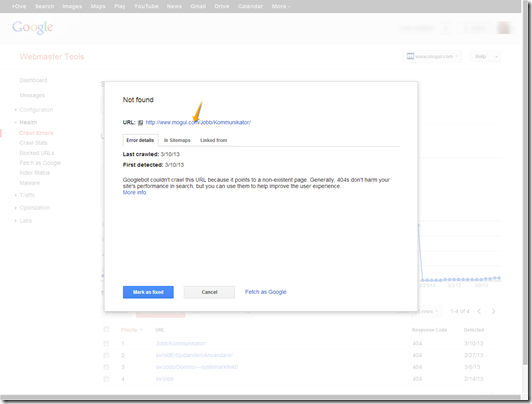Open the sv/oldErbjudanden/Anvandare/ URL in table
Image resolution: width=532 pixels, height=404 pixels.
pyautogui.click(x=194, y=355)
